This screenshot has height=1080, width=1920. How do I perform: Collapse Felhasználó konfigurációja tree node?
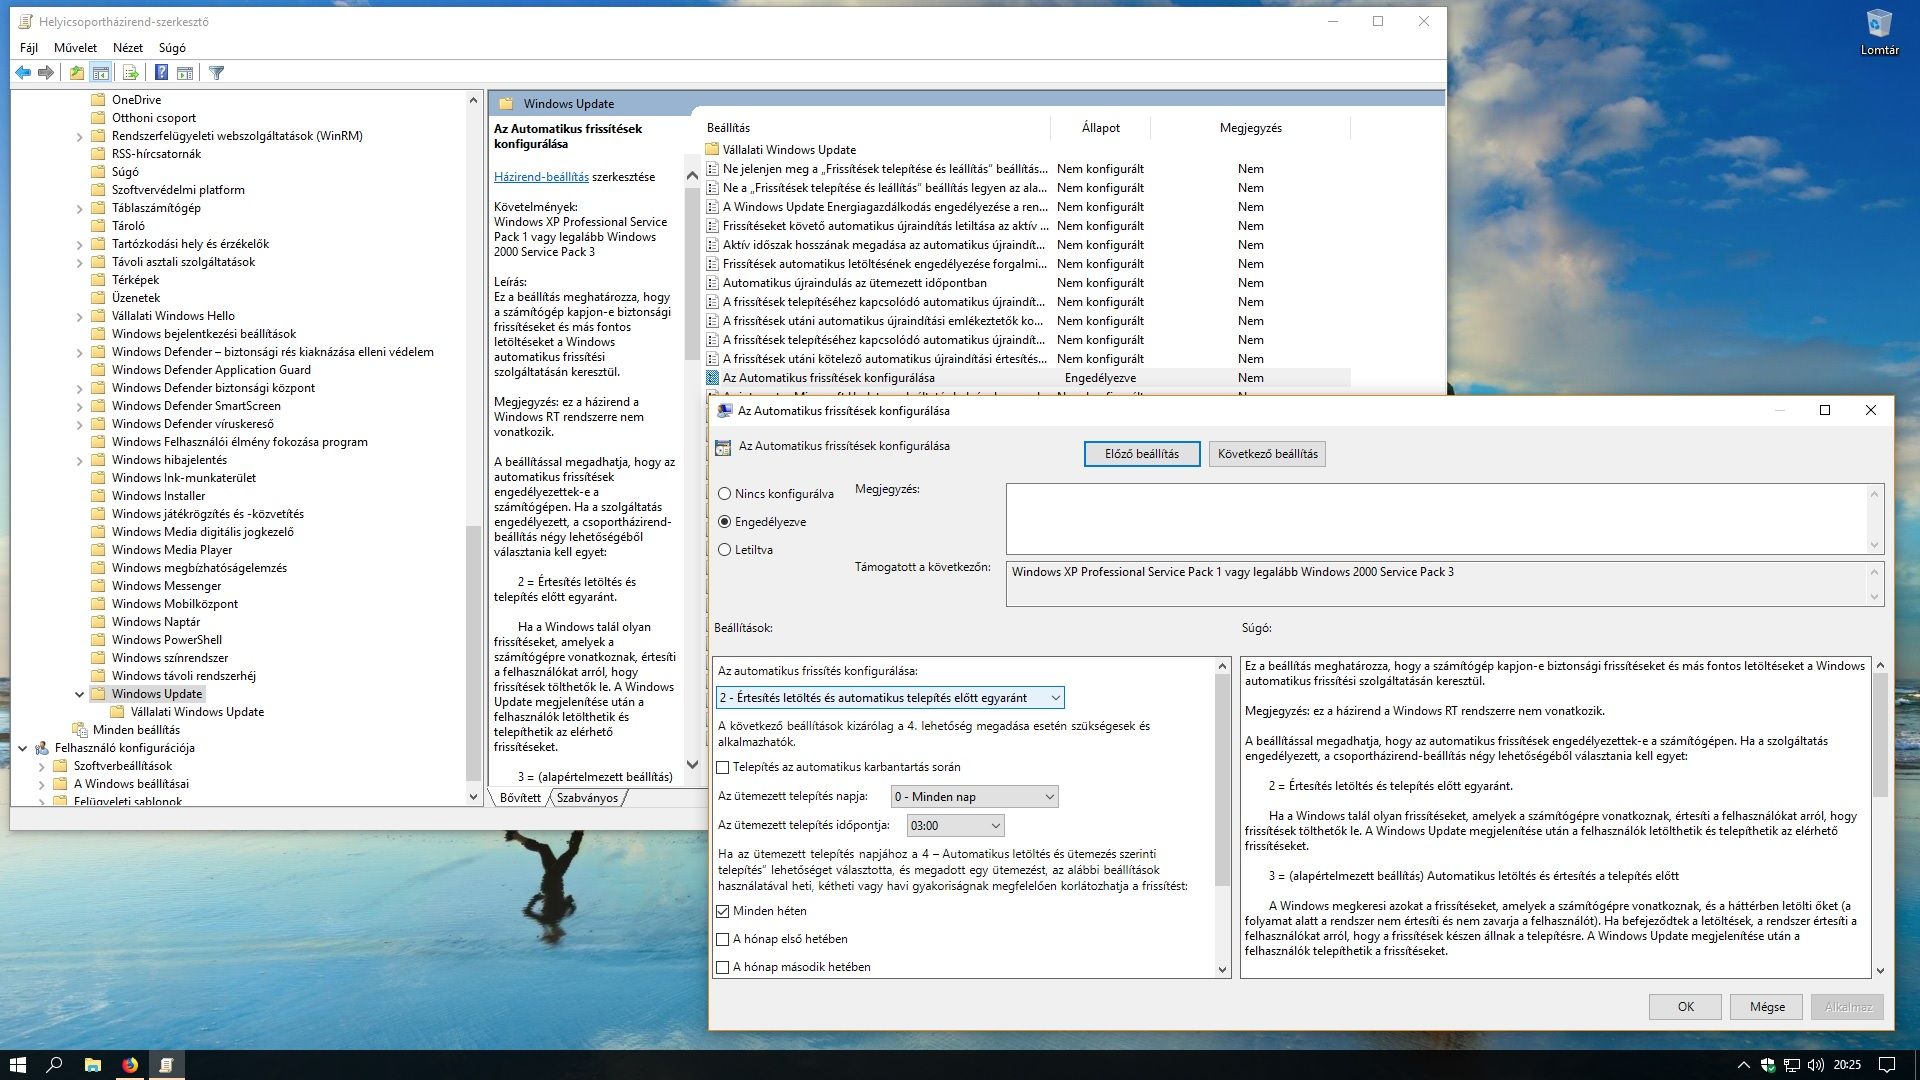(23, 748)
